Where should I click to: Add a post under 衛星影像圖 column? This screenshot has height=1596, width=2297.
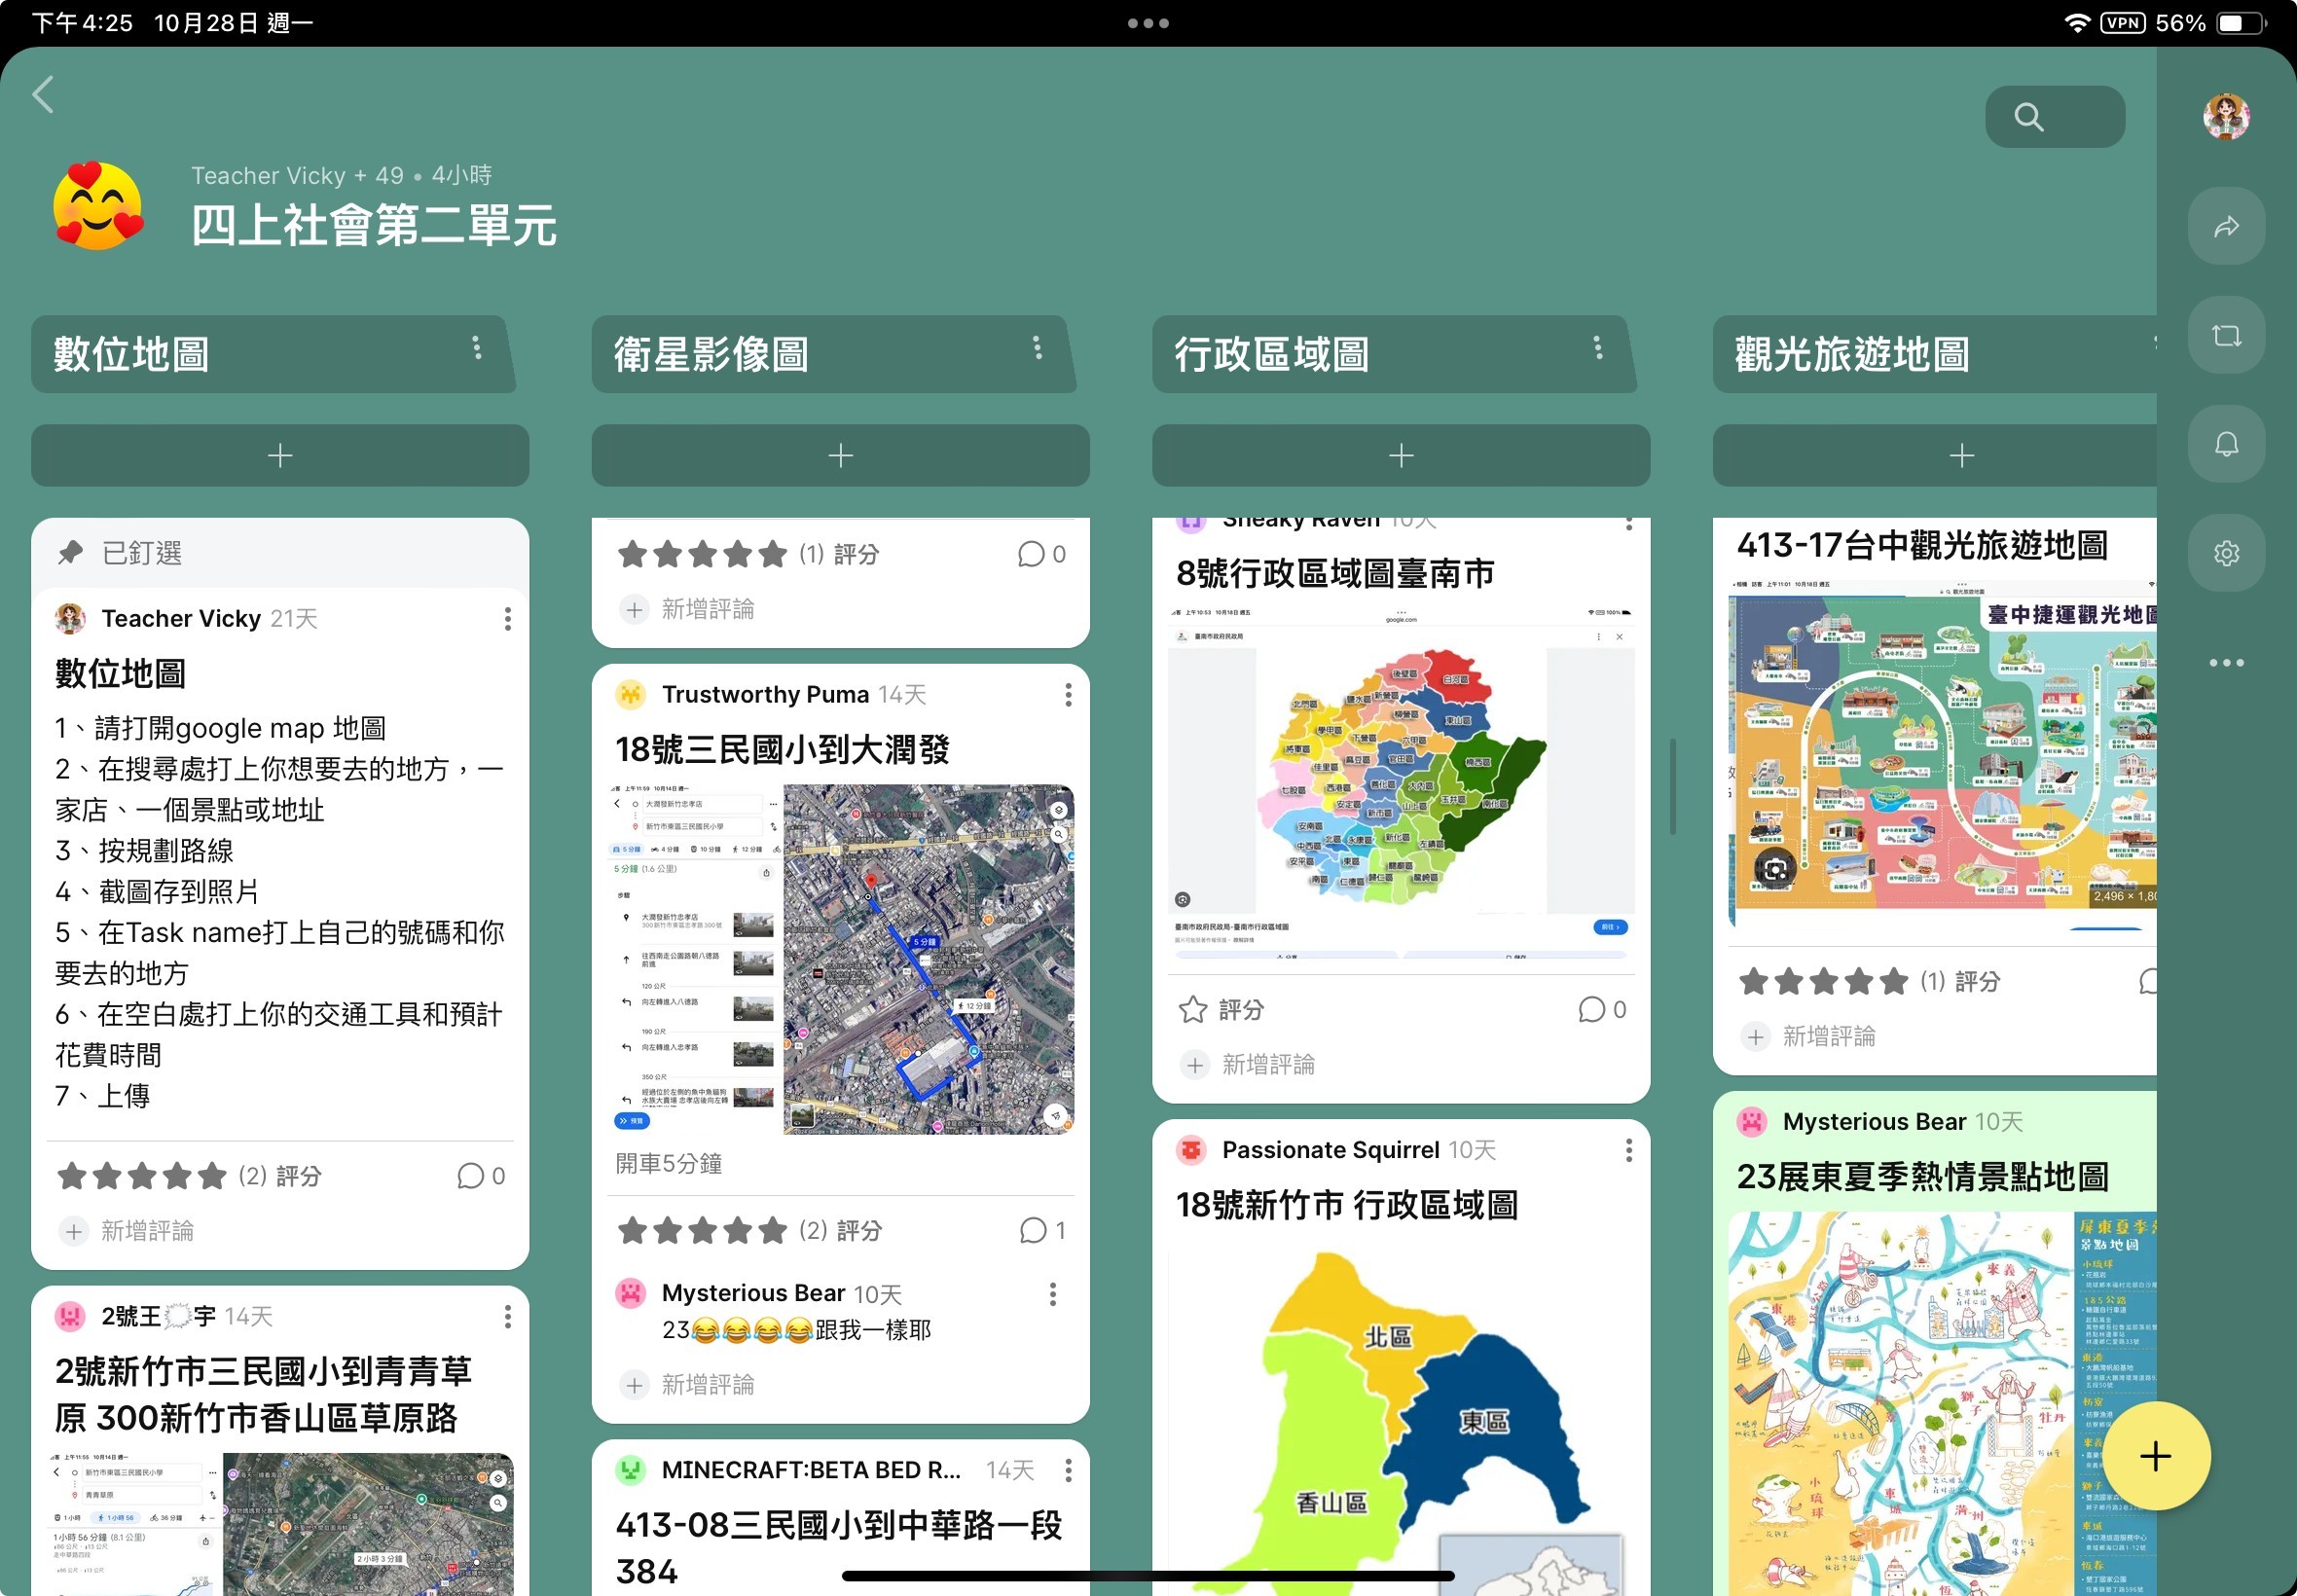(x=840, y=456)
